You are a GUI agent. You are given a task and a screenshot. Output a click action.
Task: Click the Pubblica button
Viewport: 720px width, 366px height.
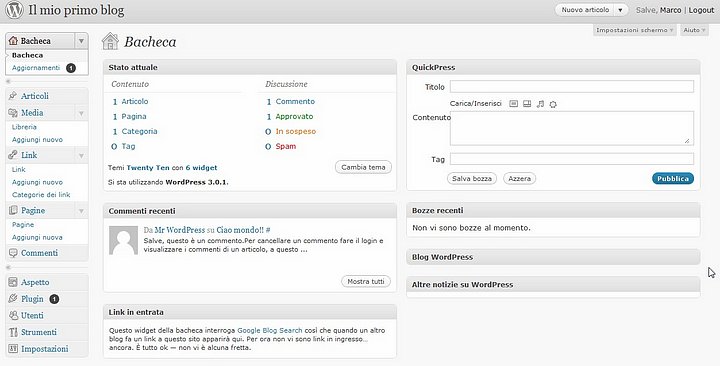coord(673,179)
